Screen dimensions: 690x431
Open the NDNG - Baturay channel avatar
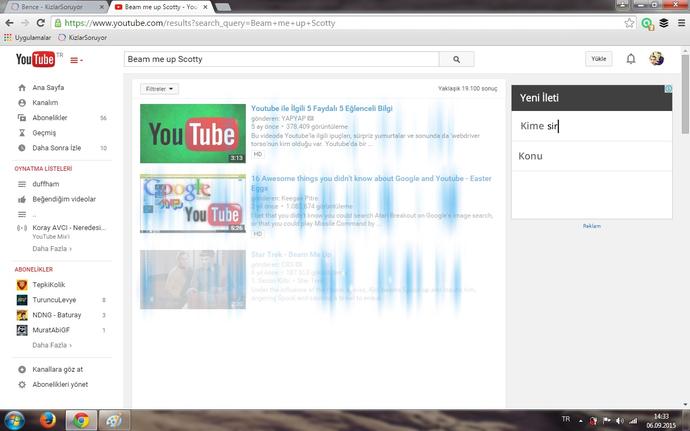[x=22, y=315]
